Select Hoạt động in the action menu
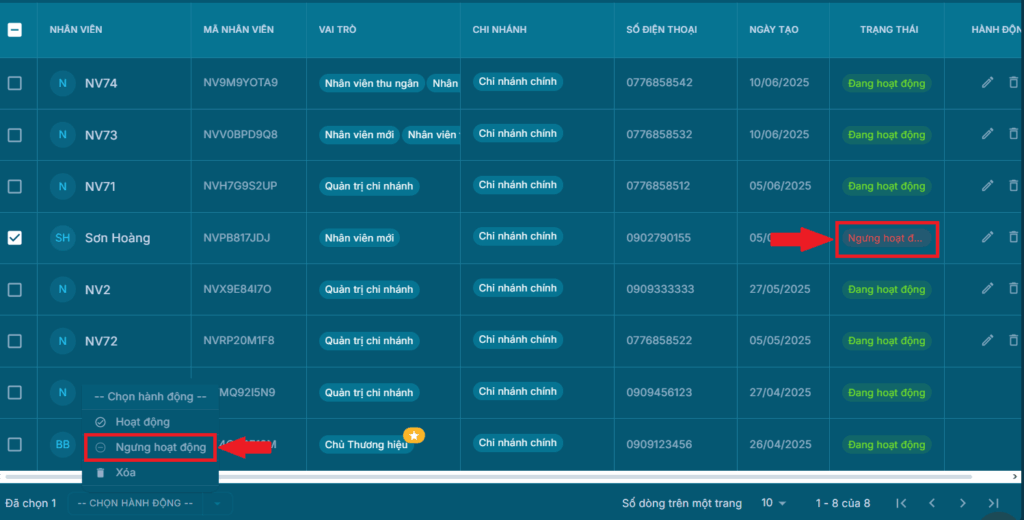Viewport: 1024px width, 520px height. [142, 422]
